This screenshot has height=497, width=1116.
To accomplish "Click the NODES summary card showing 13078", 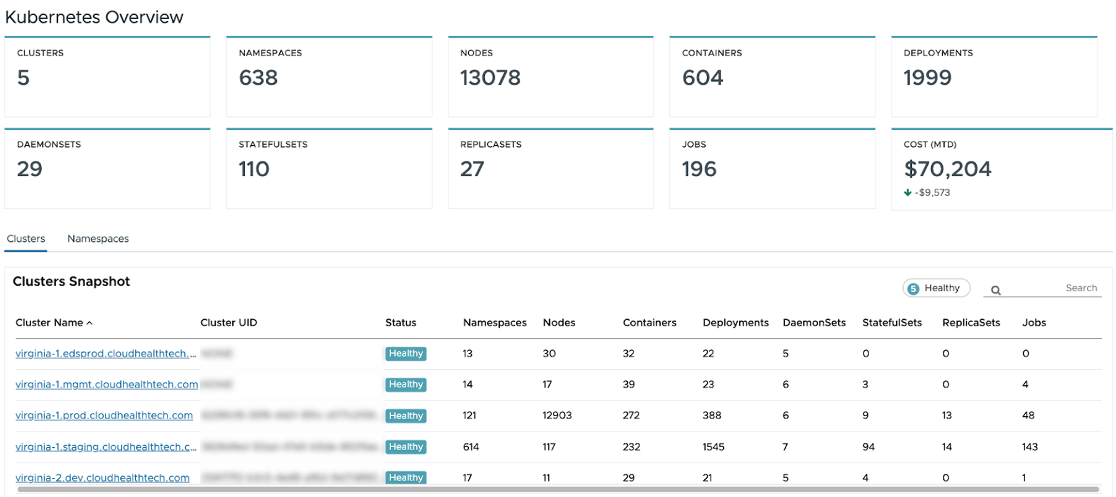I will (x=551, y=76).
